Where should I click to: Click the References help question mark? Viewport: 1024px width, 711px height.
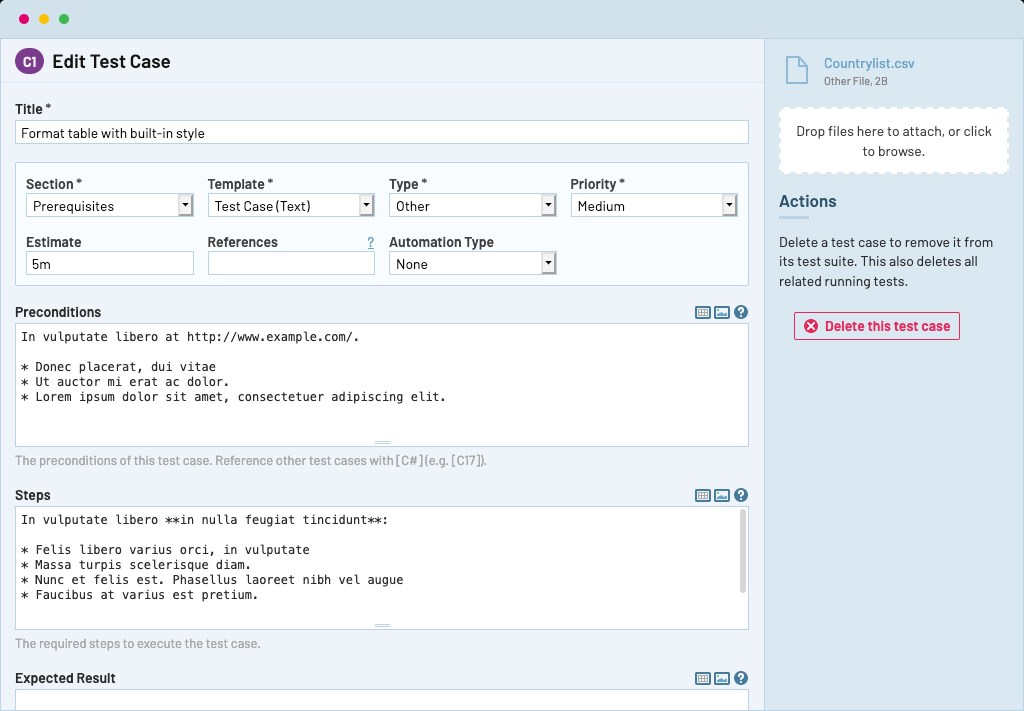tap(370, 241)
